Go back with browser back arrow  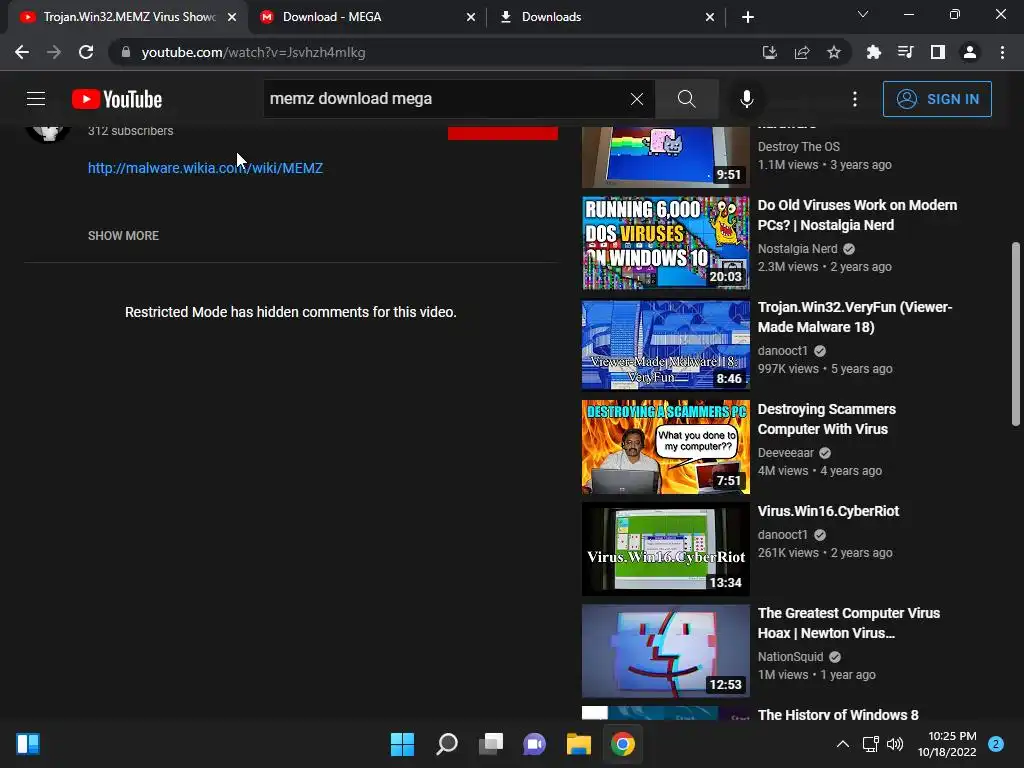[22, 52]
